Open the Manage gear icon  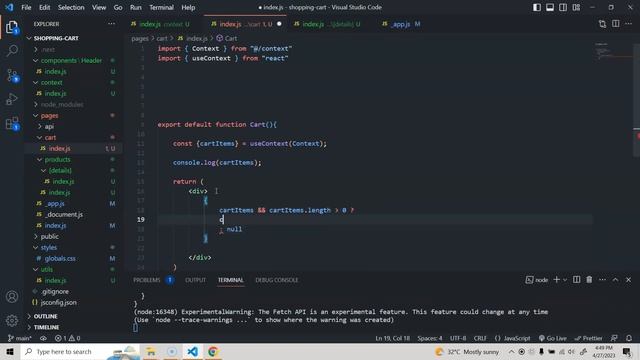tap(12, 320)
